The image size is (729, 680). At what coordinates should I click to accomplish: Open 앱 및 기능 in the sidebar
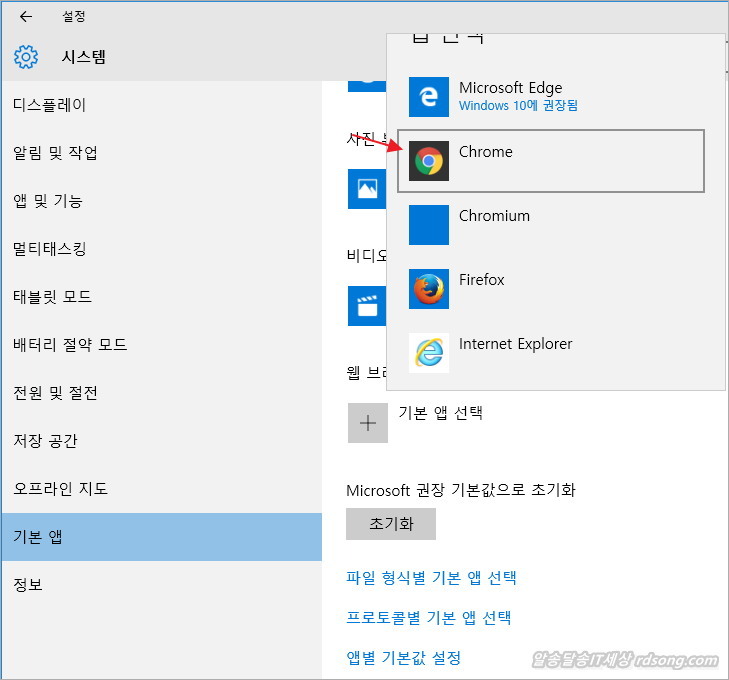[48, 201]
